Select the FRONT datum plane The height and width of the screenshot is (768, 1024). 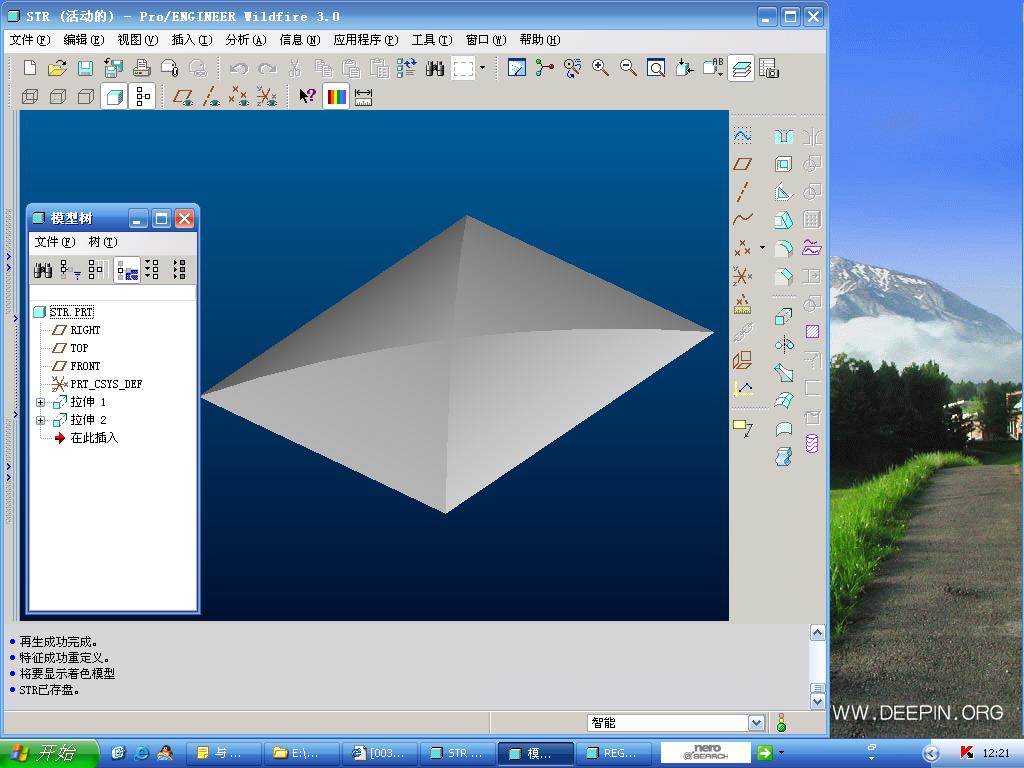click(86, 366)
